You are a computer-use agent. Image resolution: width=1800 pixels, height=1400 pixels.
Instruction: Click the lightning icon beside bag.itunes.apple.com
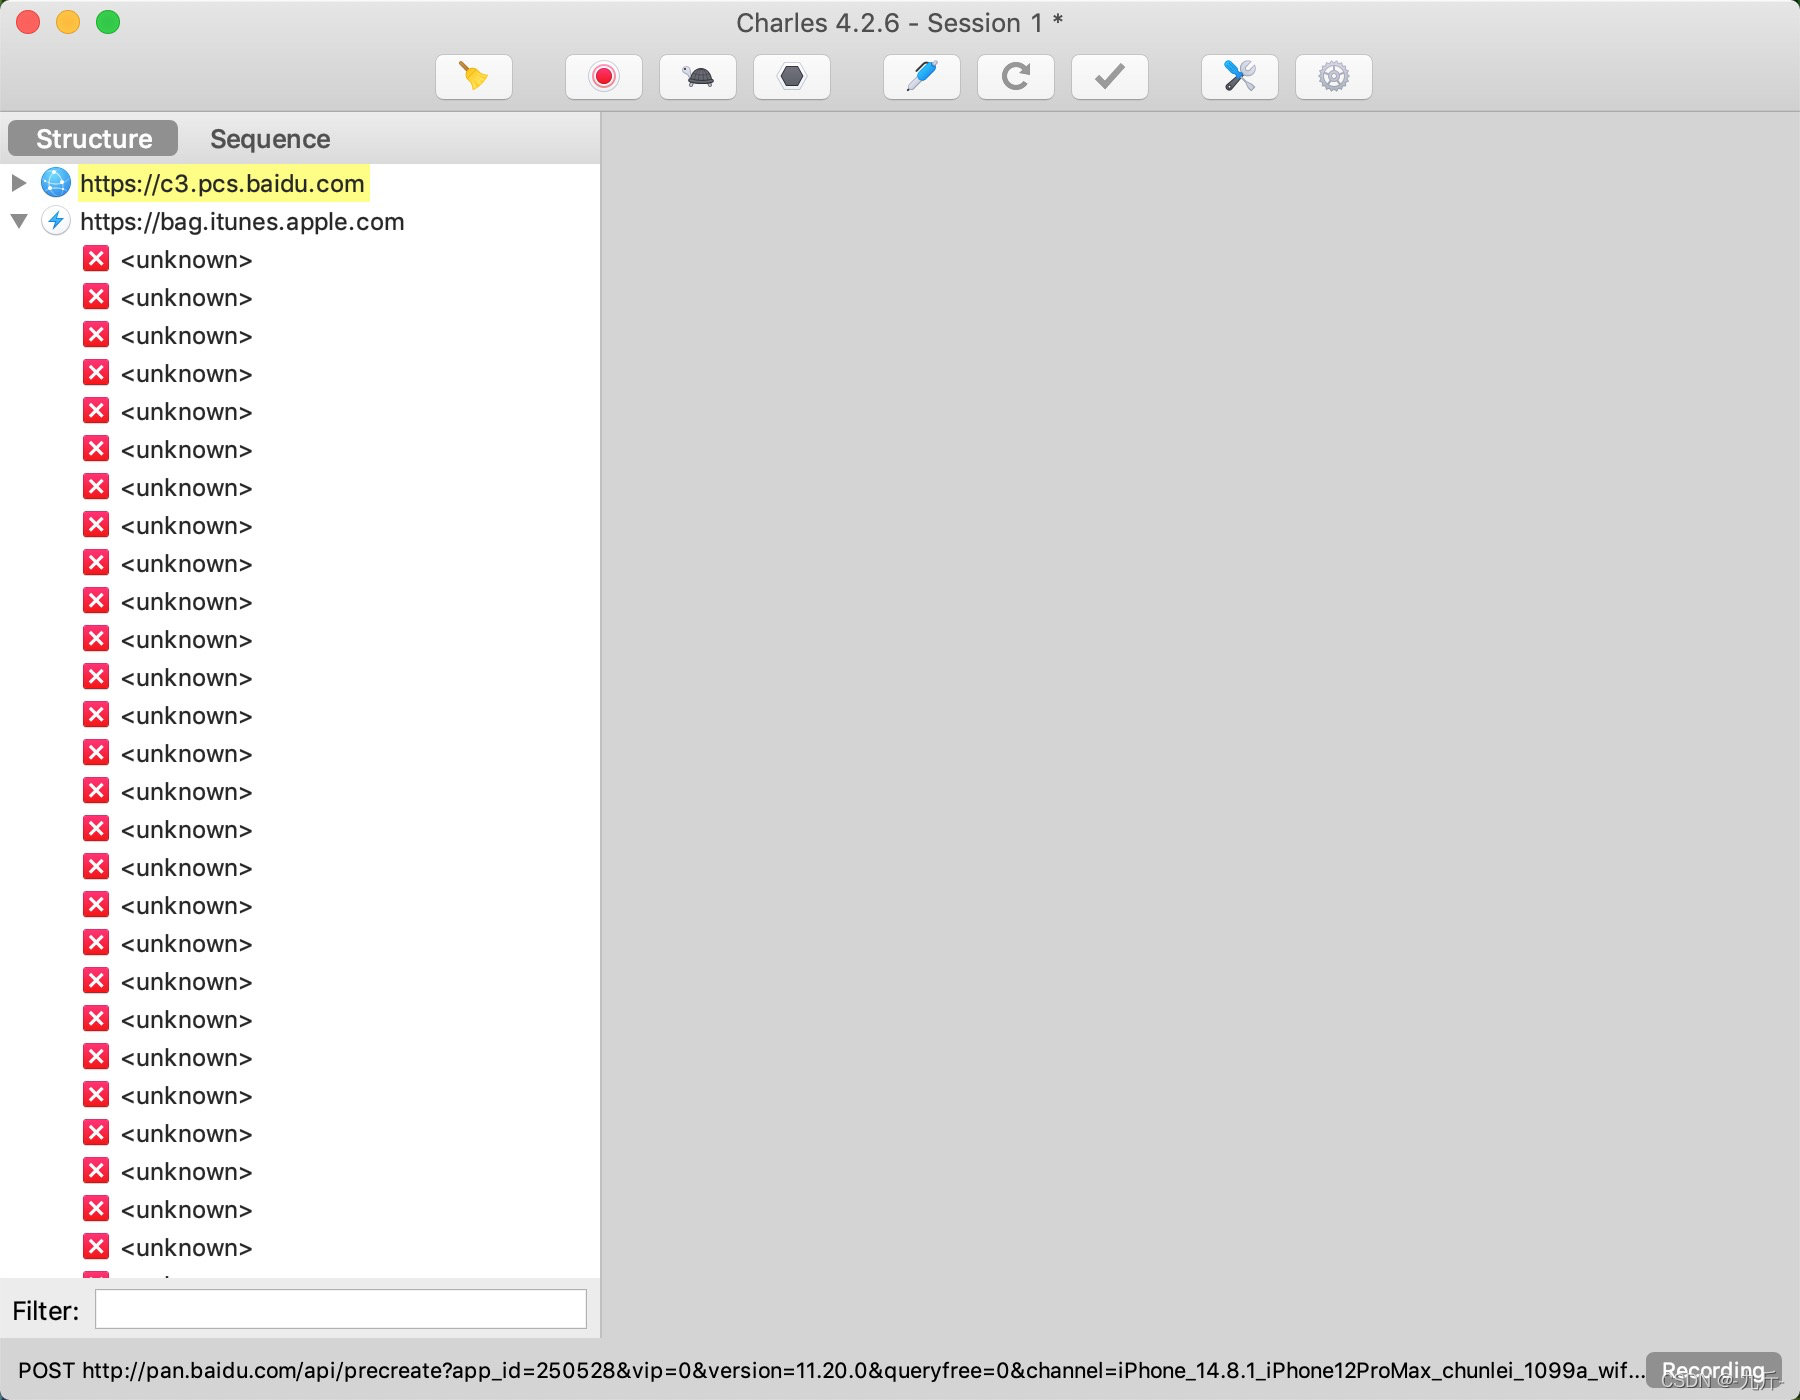[56, 221]
